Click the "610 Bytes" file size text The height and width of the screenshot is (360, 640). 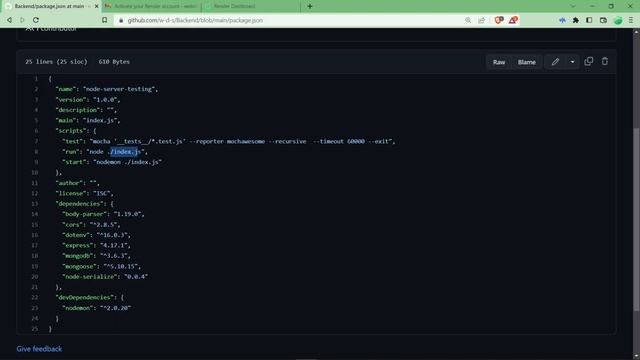(114, 62)
